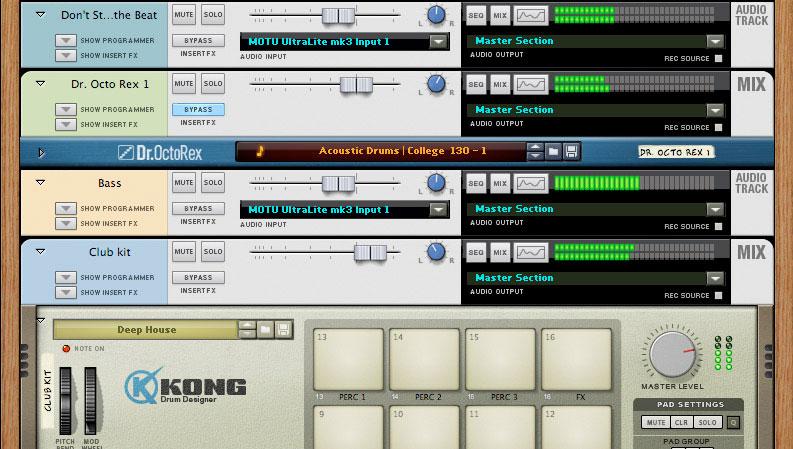Toggle Bypass insert FX on Dr. Octo Rex 1
This screenshot has width=793, height=449.
198,109
